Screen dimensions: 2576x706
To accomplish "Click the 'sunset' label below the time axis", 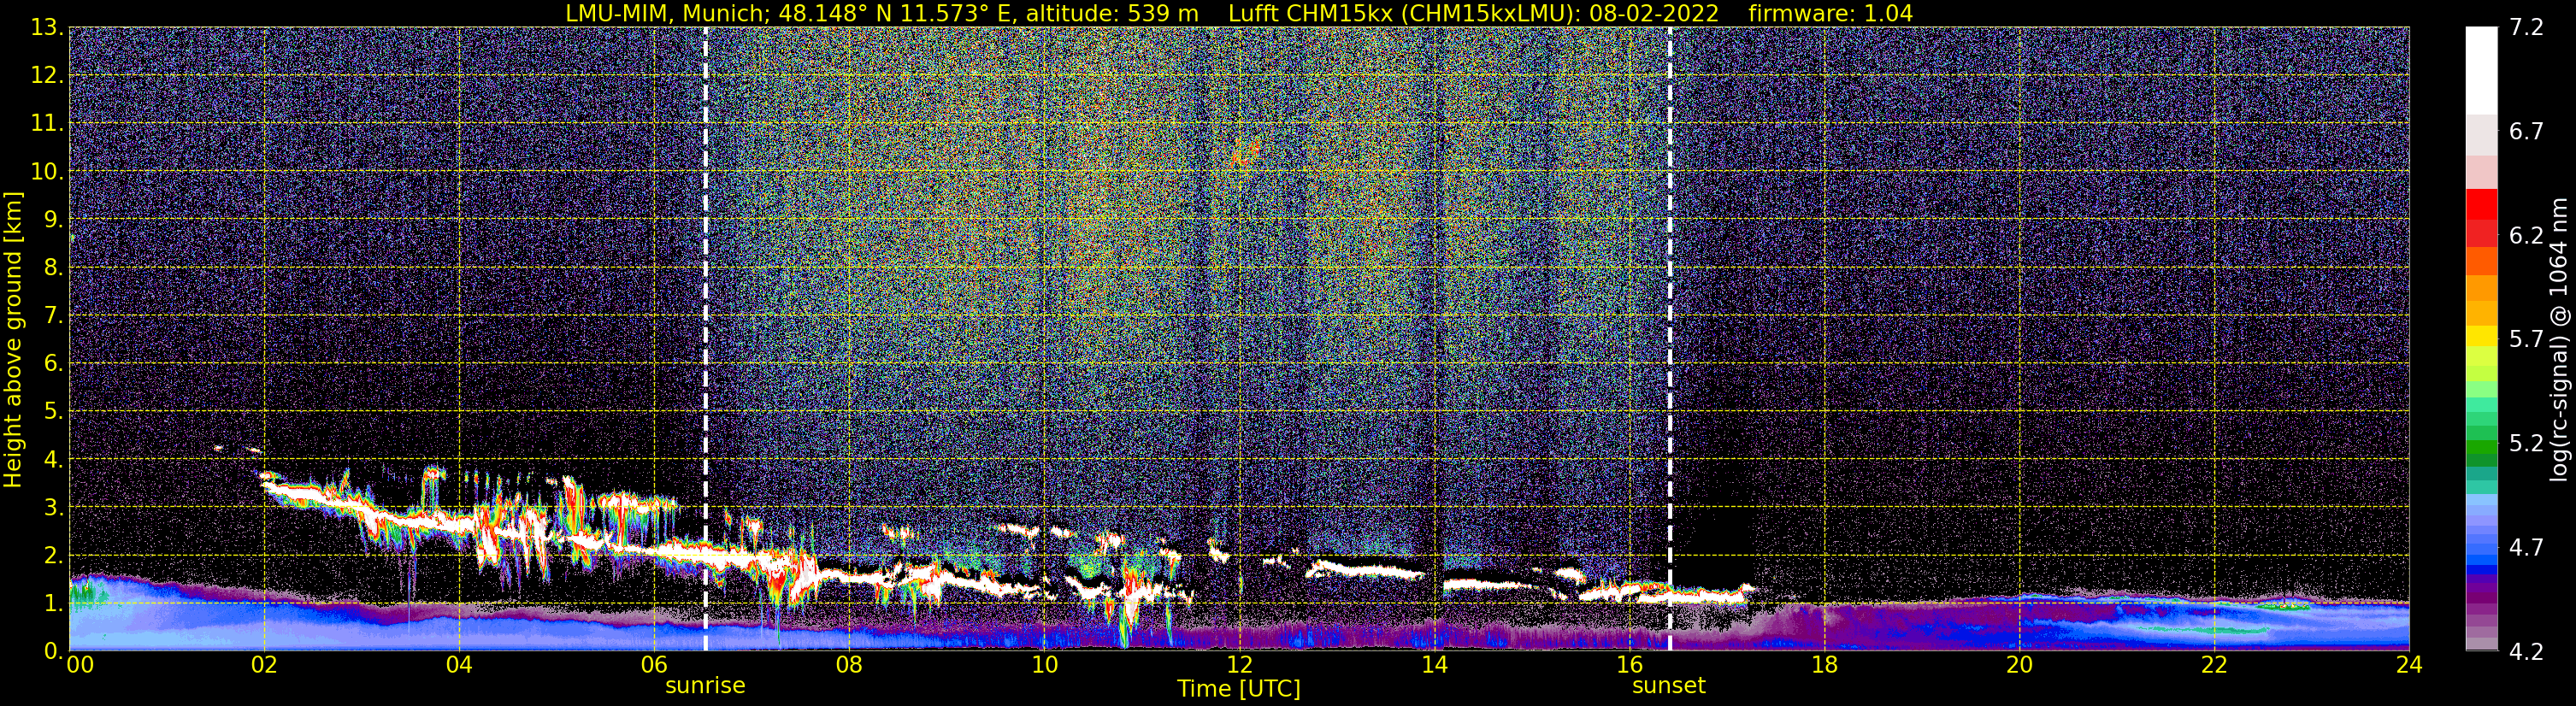I will pos(1669,686).
